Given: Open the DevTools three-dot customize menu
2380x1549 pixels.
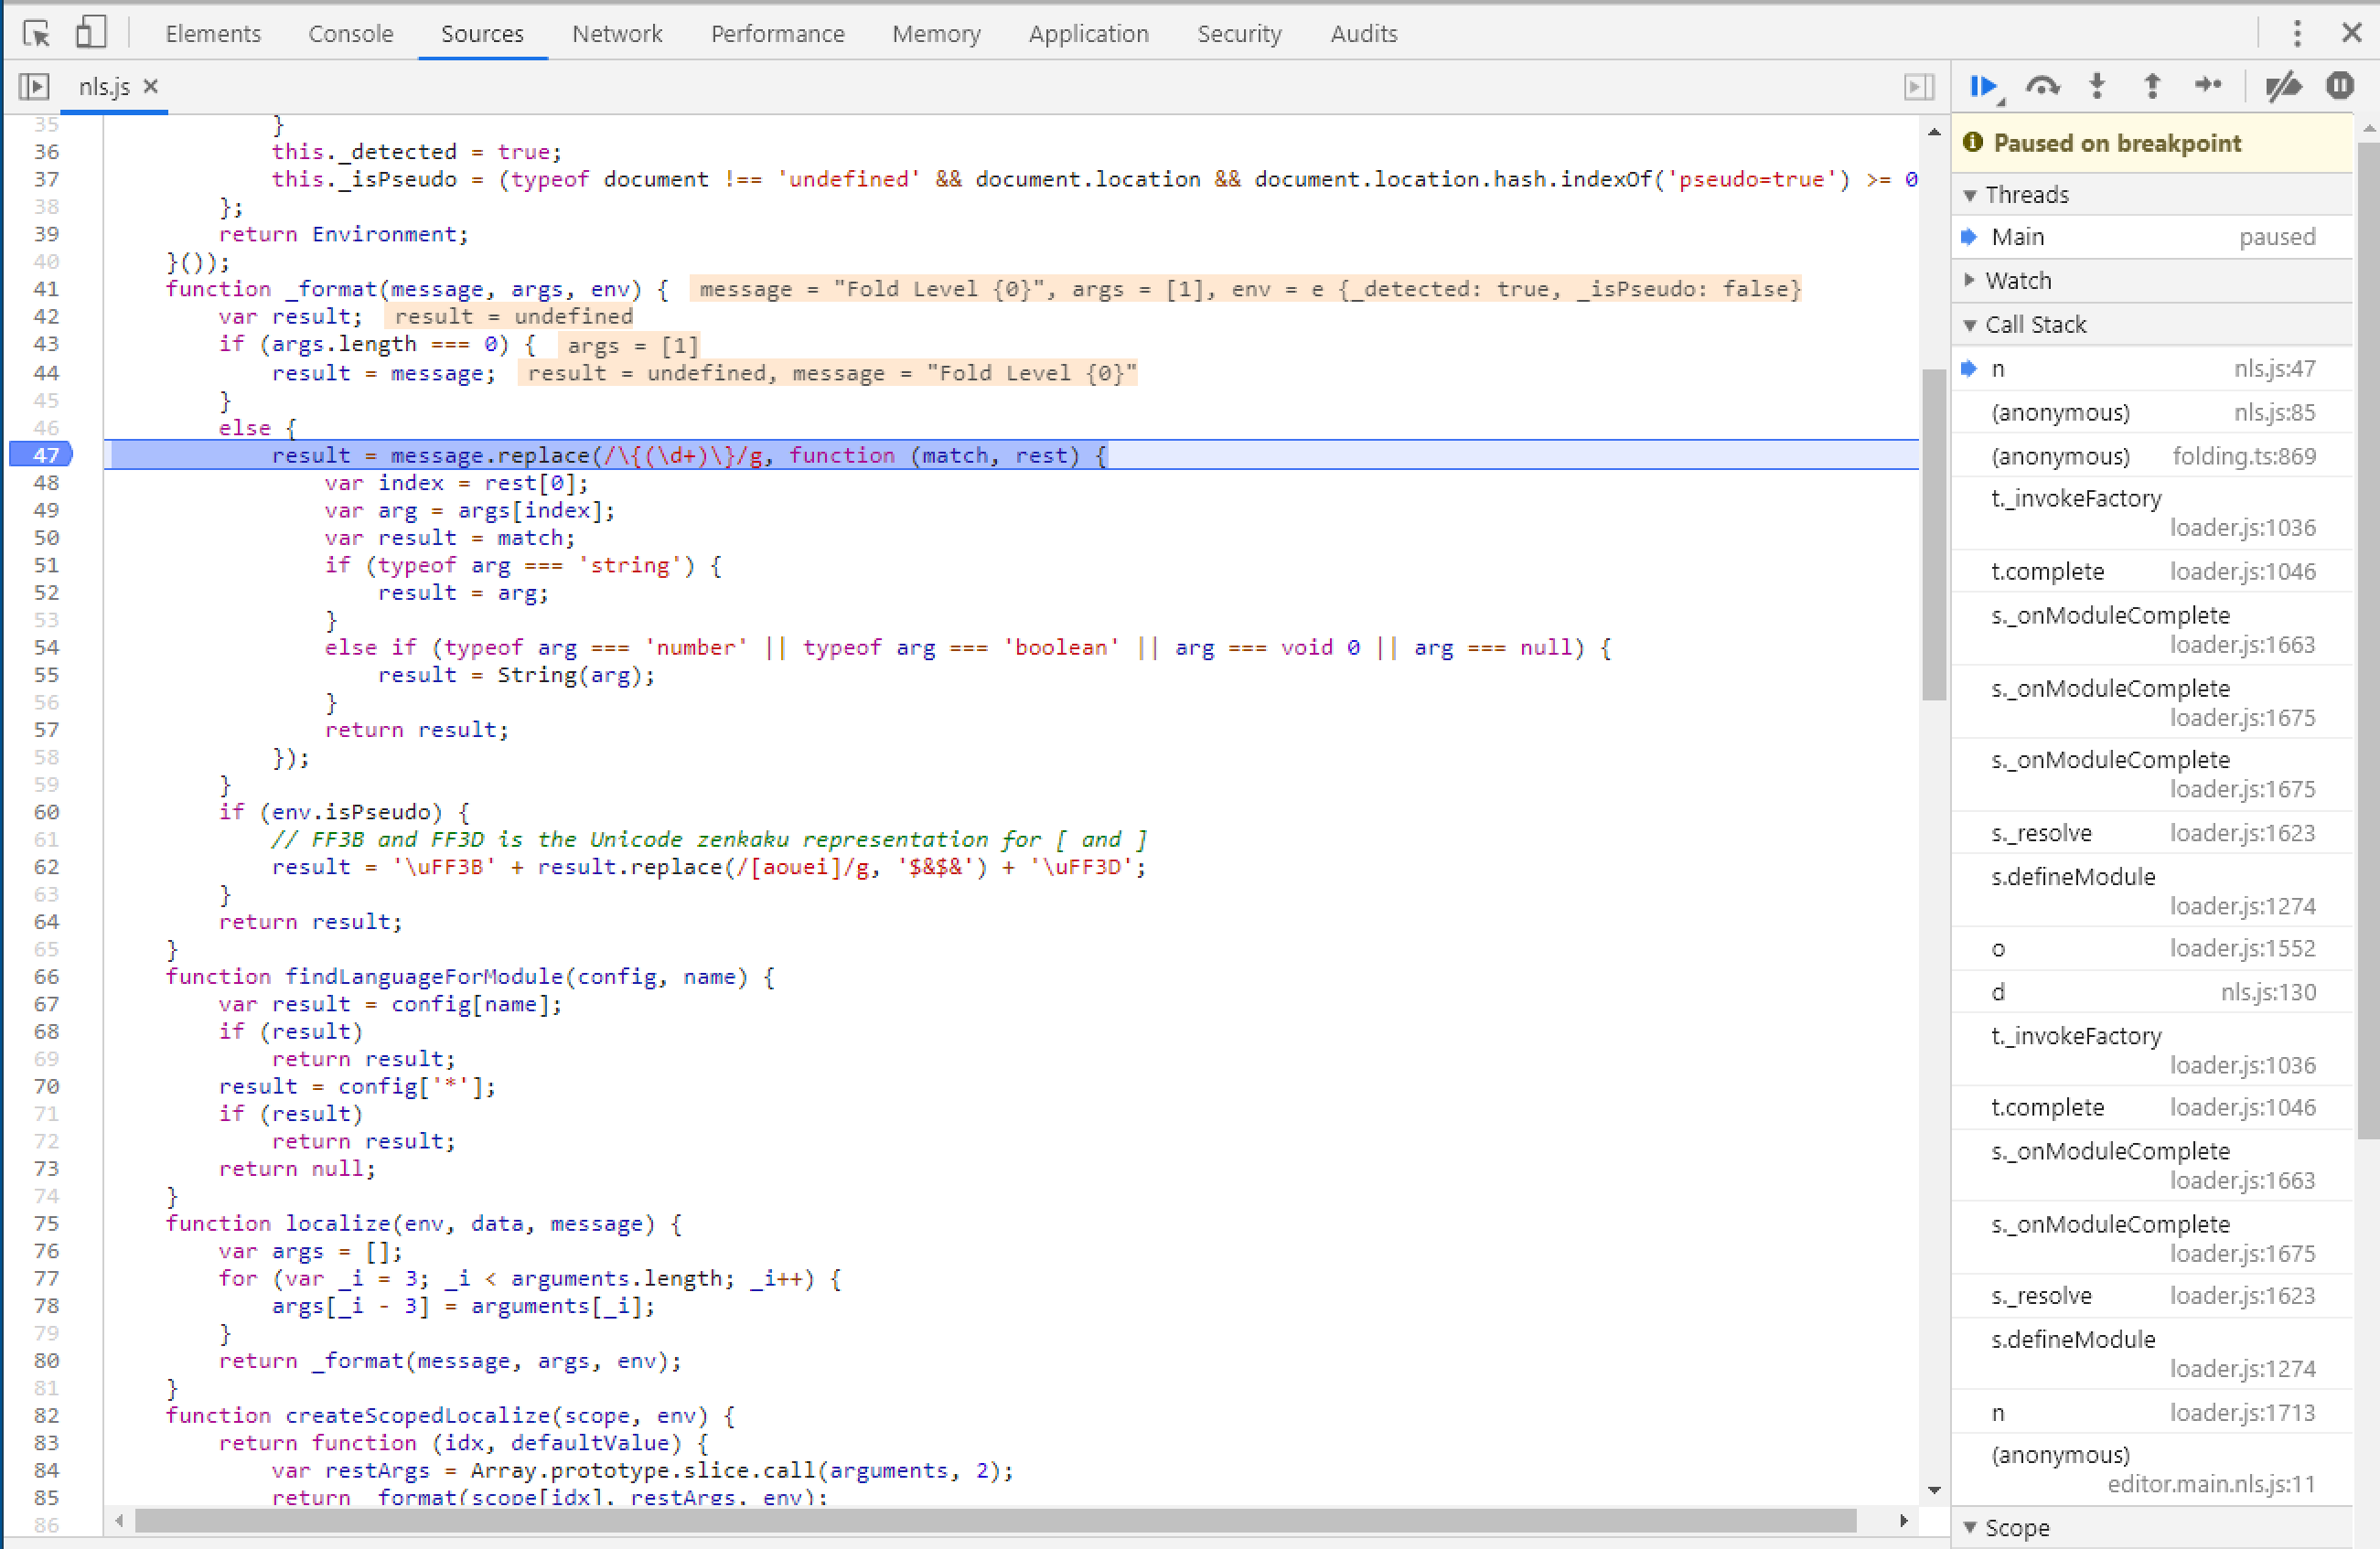Looking at the screenshot, I should click(x=2297, y=33).
